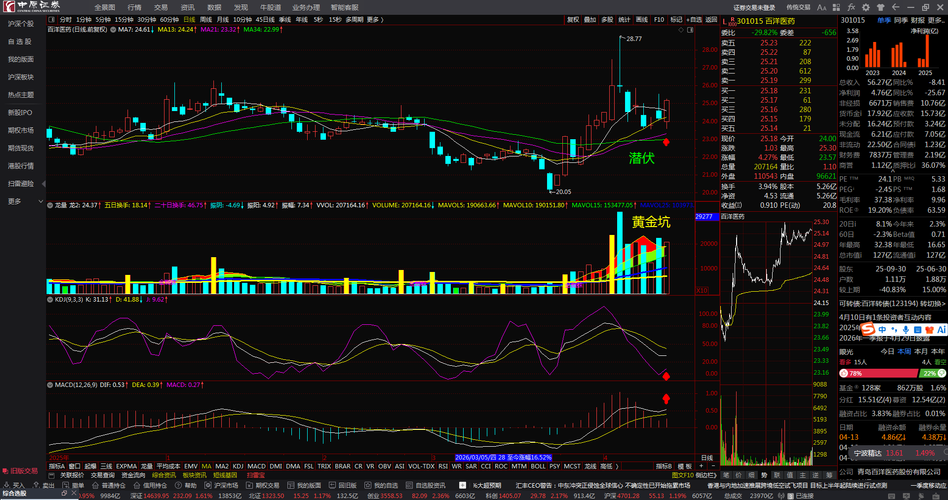This screenshot has height=500, width=948.
Task: Open 旧版交易 in left sidebar
Action: pyautogui.click(x=20, y=470)
